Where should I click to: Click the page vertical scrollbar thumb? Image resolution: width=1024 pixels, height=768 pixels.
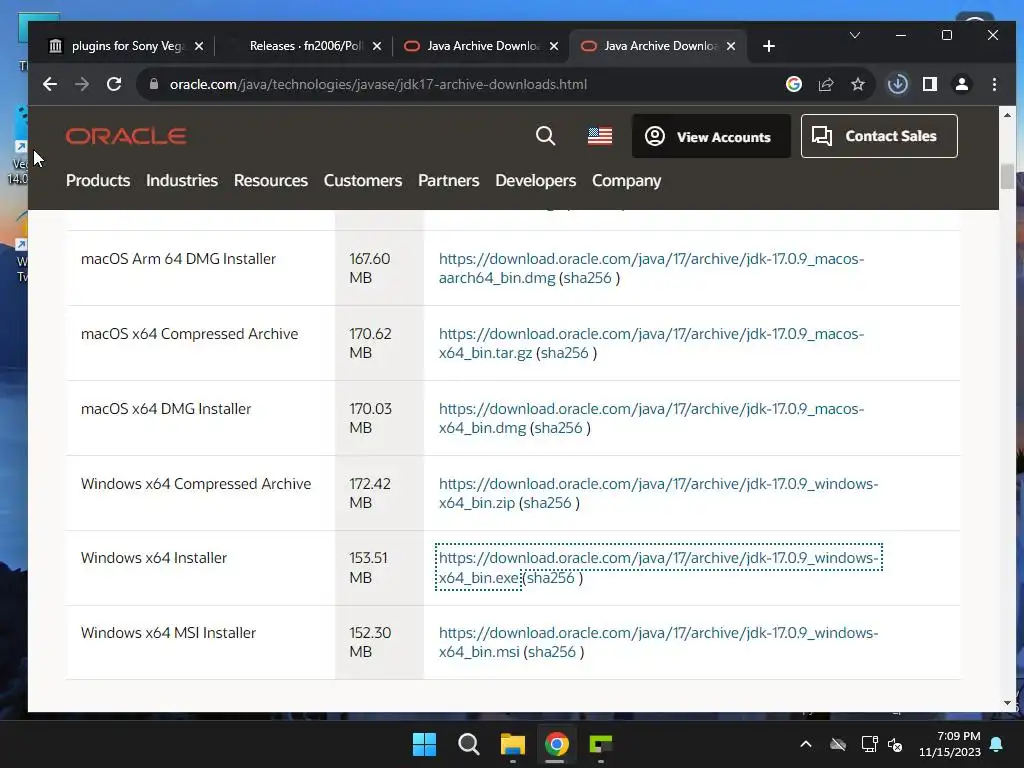click(1007, 176)
